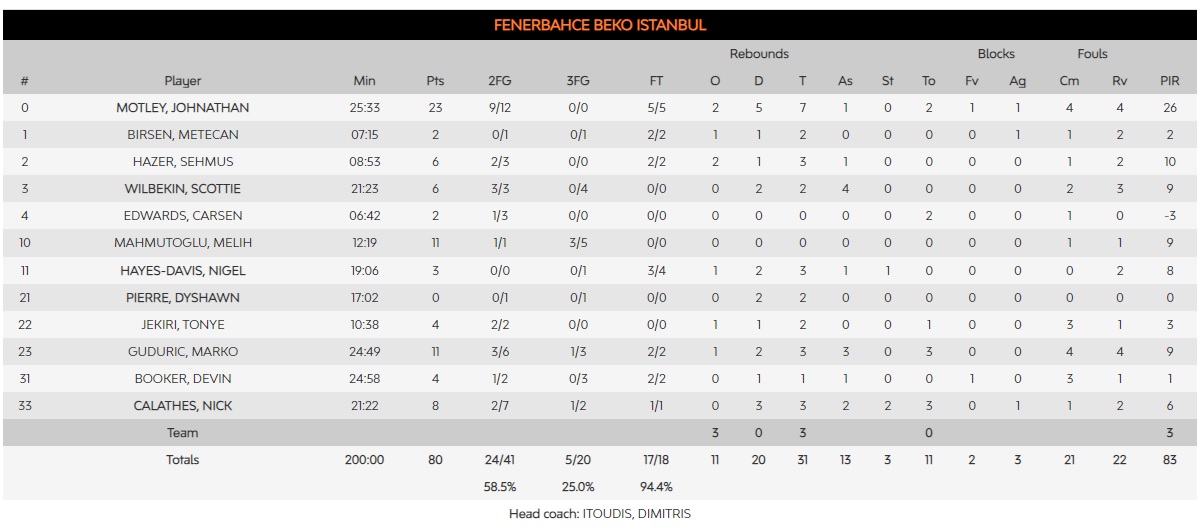Click CALATHES, NICK player name
Screen dimensions: 1201x531
coord(183,405)
